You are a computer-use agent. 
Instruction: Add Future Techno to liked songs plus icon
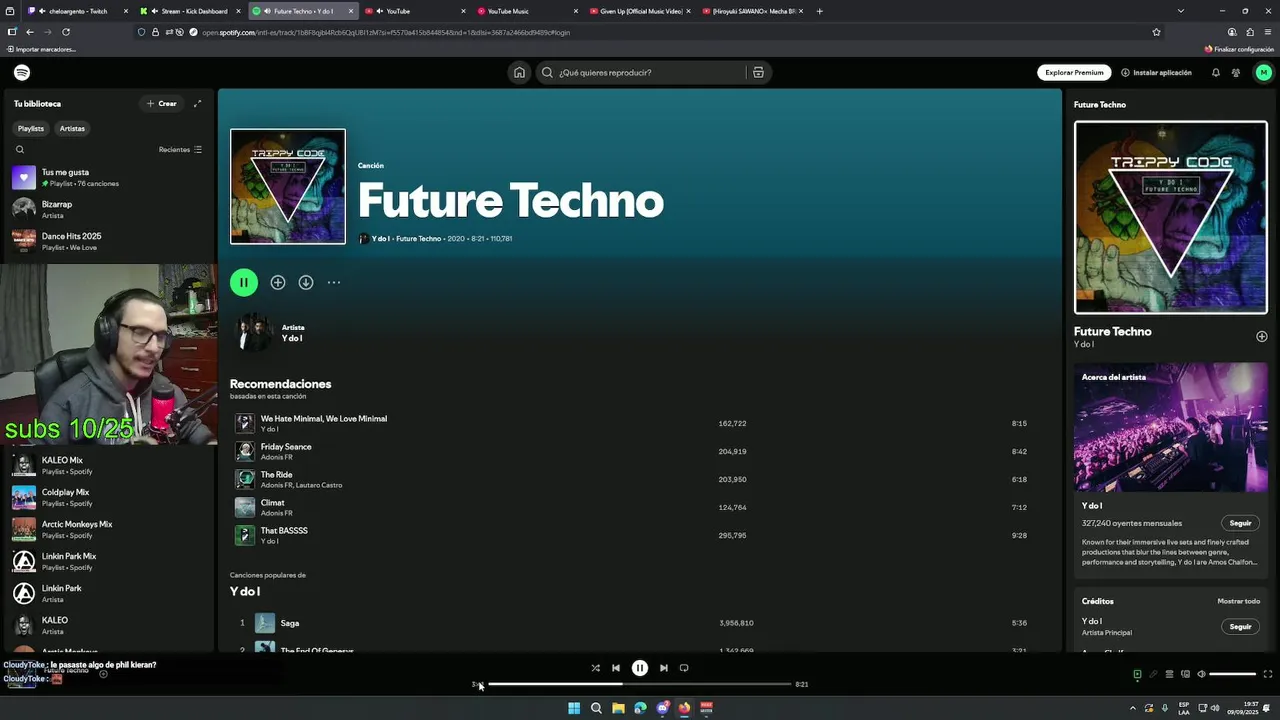coord(278,283)
